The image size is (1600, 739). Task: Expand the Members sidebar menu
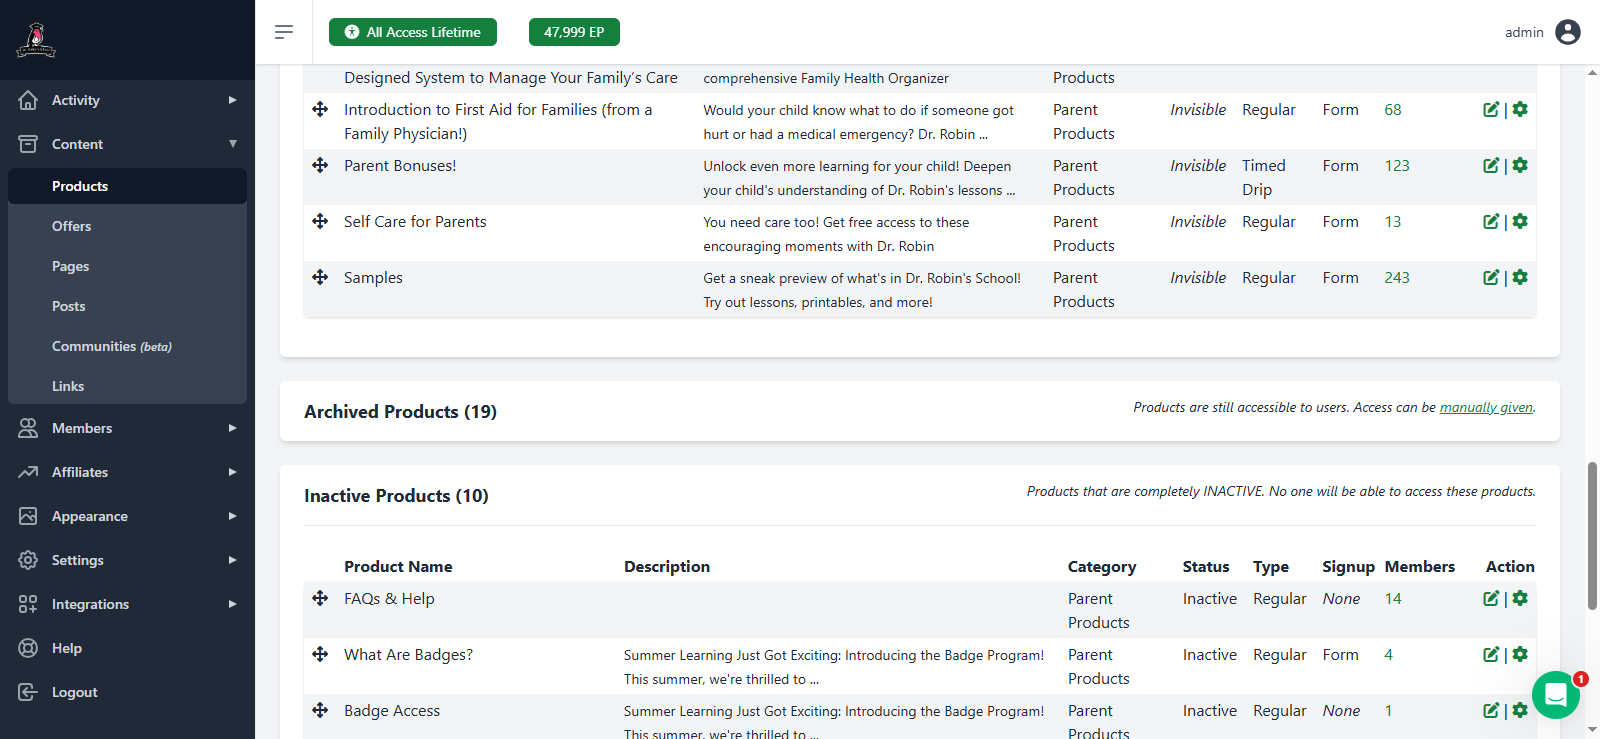127,428
